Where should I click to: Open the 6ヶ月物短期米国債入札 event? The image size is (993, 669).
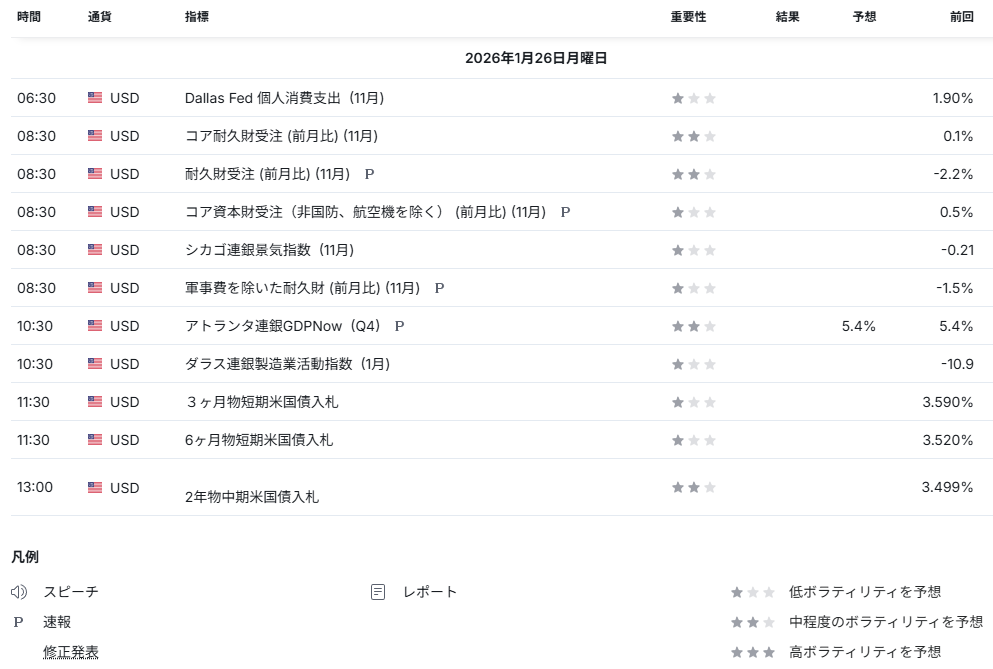[259, 440]
